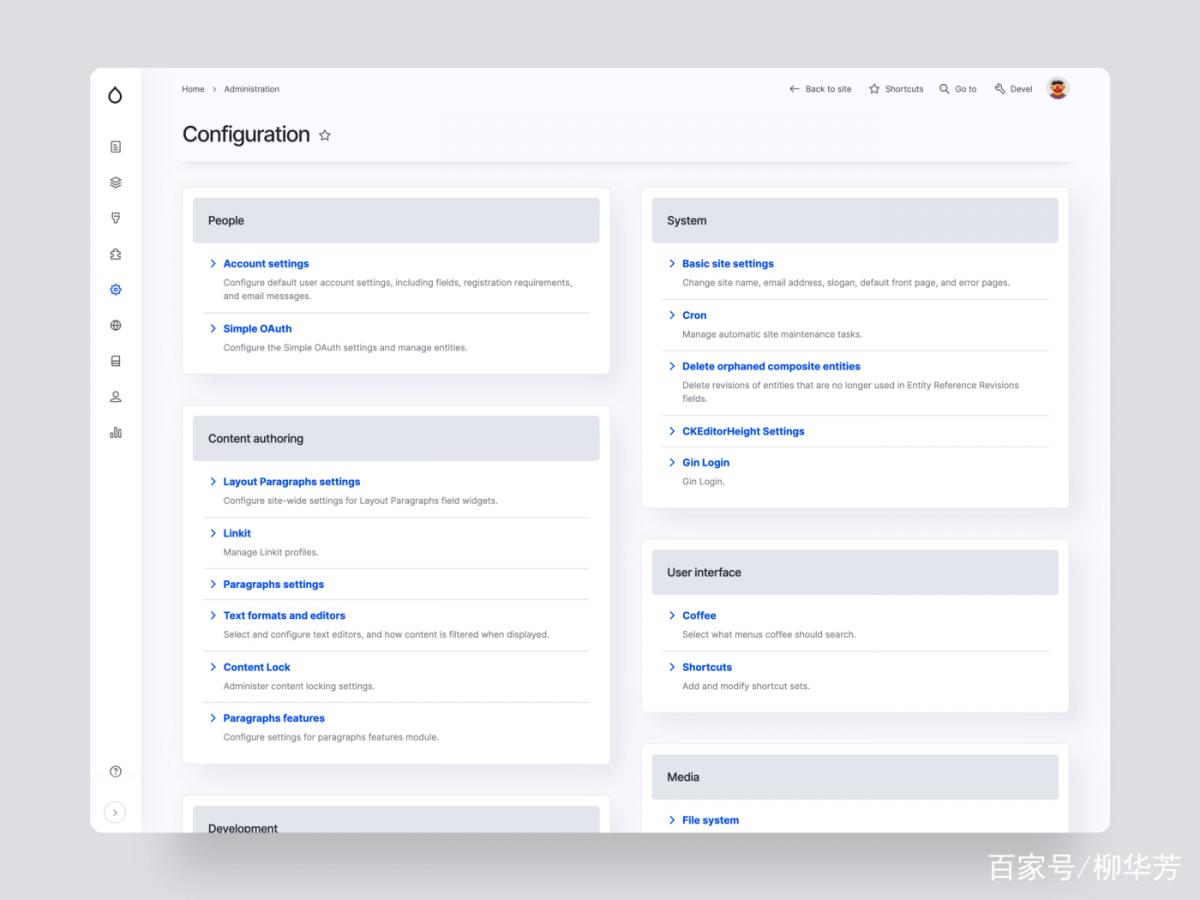Open the Devel header menu
The width and height of the screenshot is (1200, 900).
click(x=1013, y=89)
